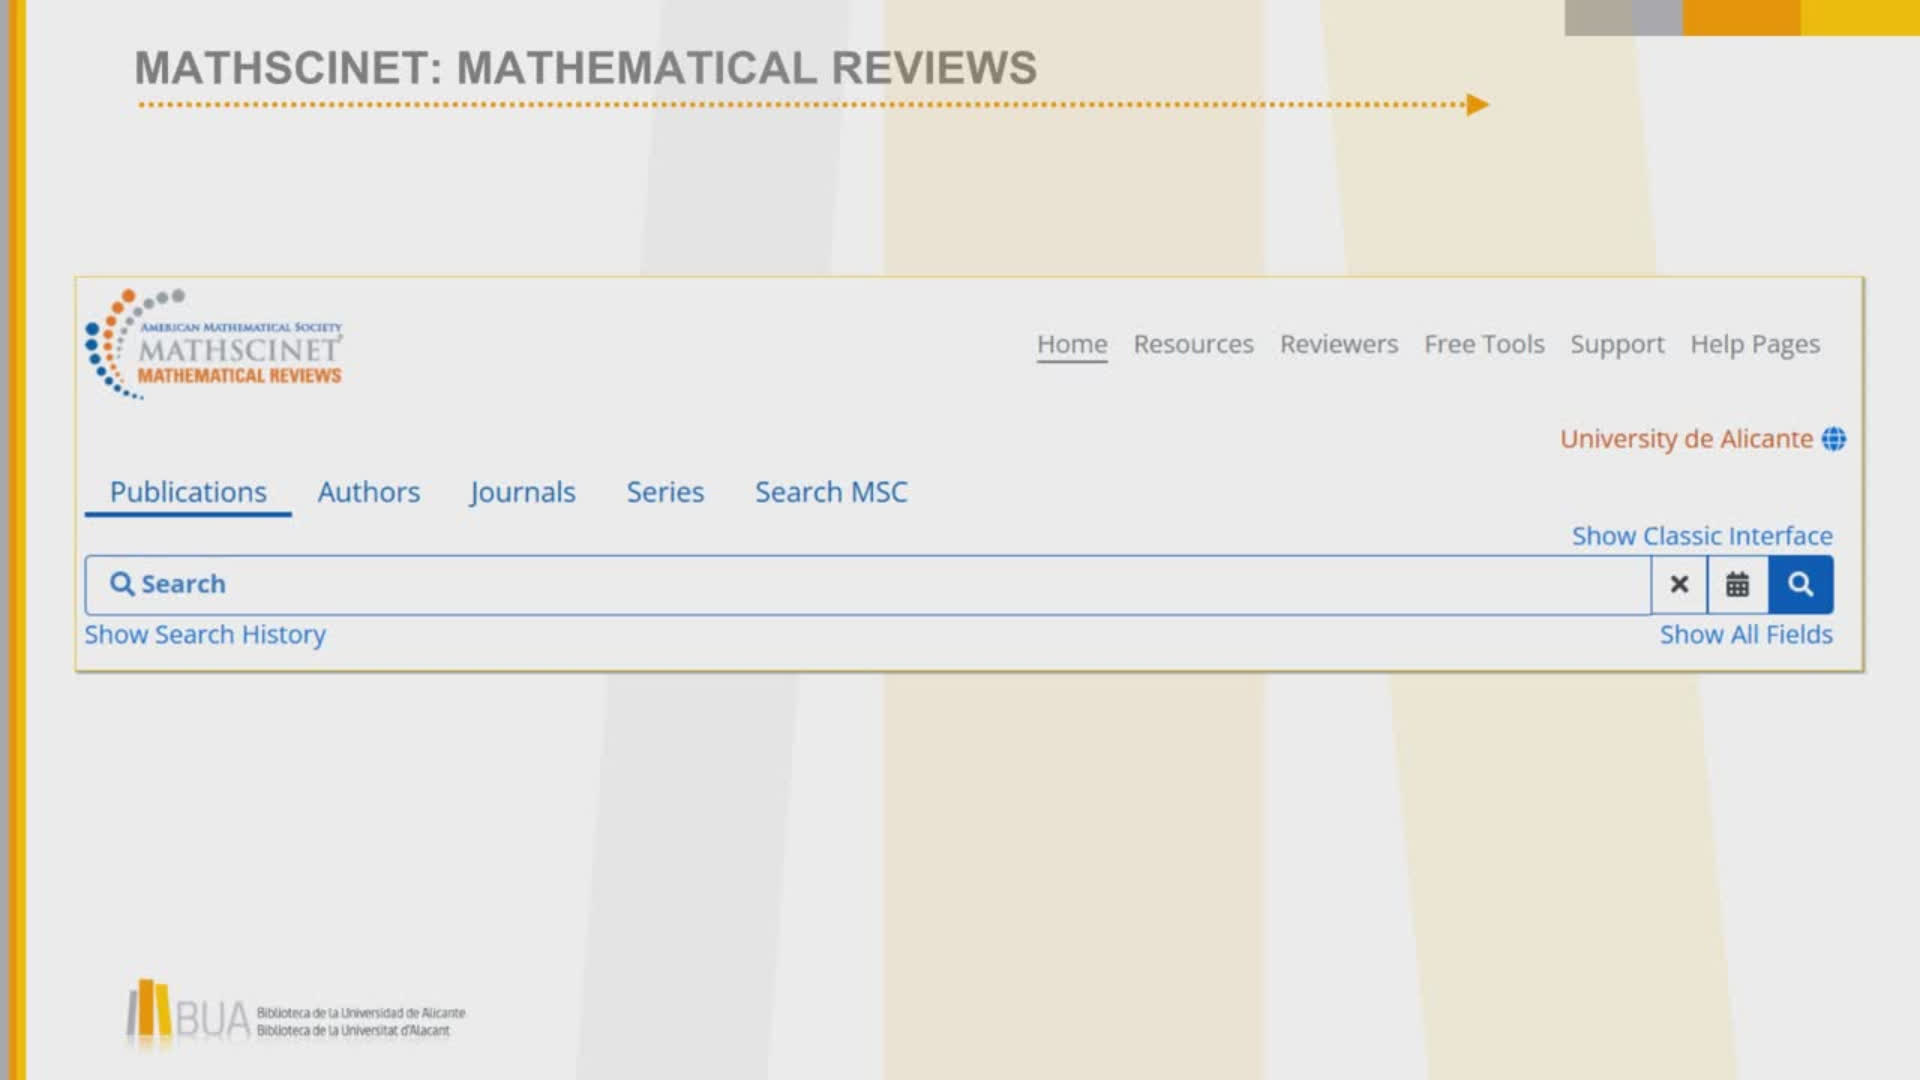Expand Show All Fields
This screenshot has height=1080, width=1920.
1746,635
